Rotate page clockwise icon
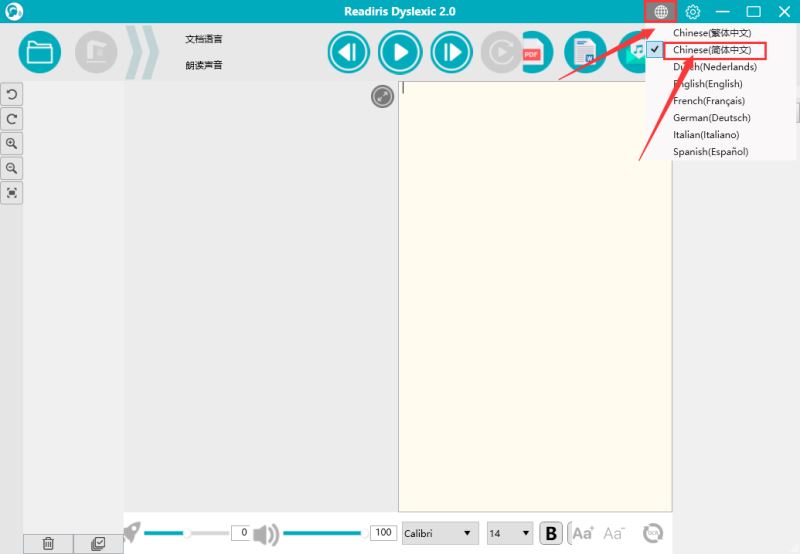The image size is (800, 554). (11, 119)
